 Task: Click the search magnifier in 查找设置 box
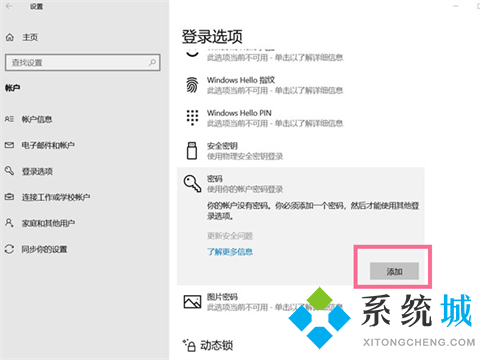pos(152,62)
